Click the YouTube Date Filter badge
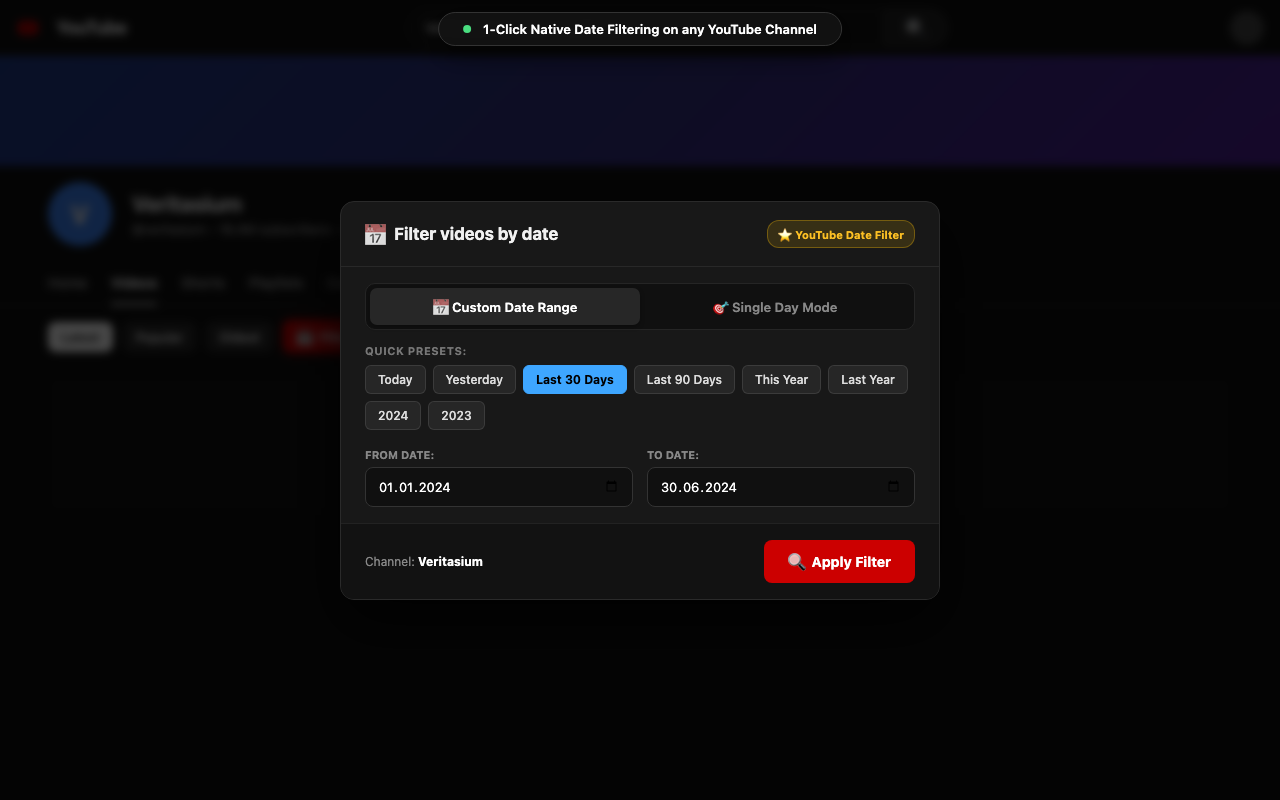 click(x=841, y=234)
